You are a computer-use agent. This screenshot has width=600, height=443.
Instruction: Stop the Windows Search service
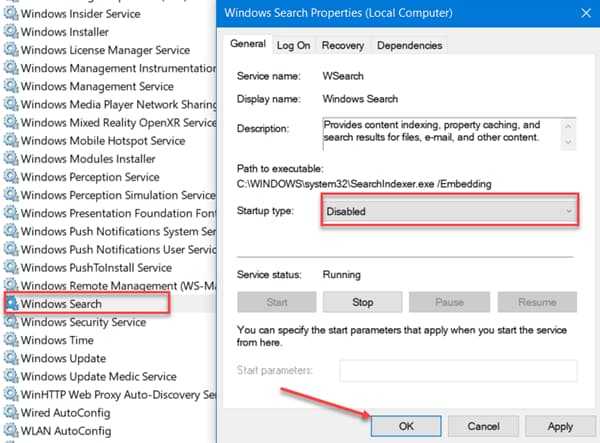point(362,302)
